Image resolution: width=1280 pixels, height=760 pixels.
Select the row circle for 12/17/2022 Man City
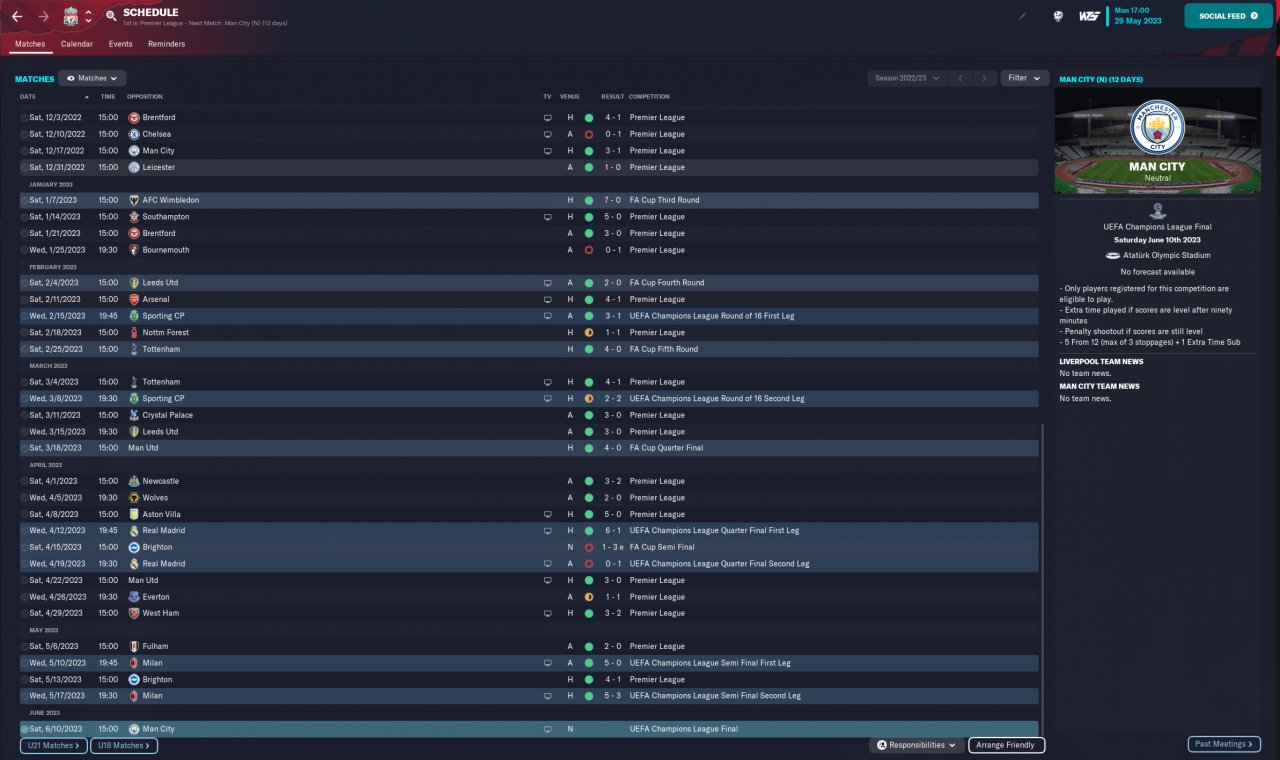pyautogui.click(x=24, y=150)
